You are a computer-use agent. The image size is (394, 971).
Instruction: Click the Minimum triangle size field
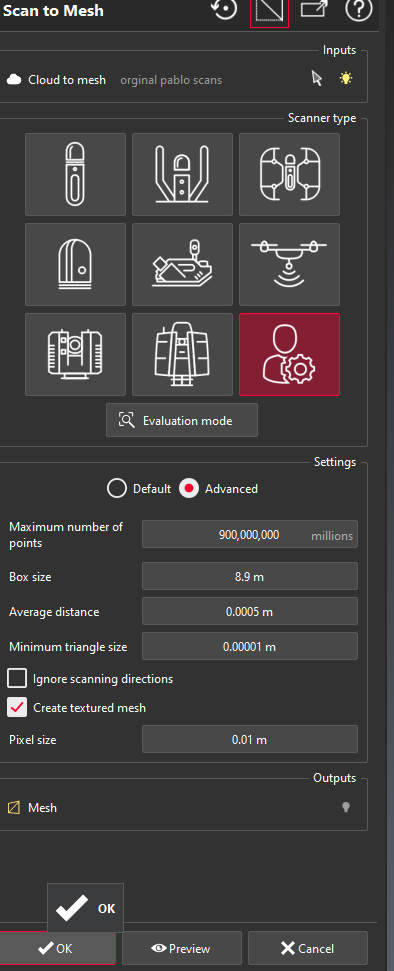point(250,647)
